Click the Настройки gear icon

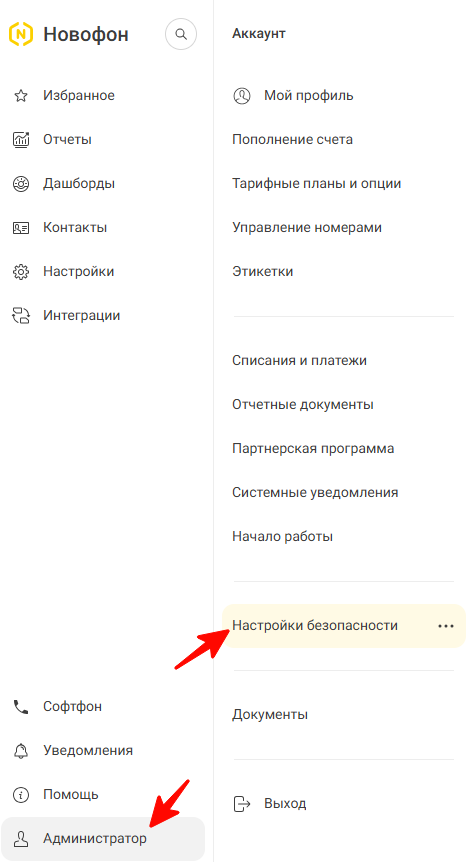coord(21,272)
